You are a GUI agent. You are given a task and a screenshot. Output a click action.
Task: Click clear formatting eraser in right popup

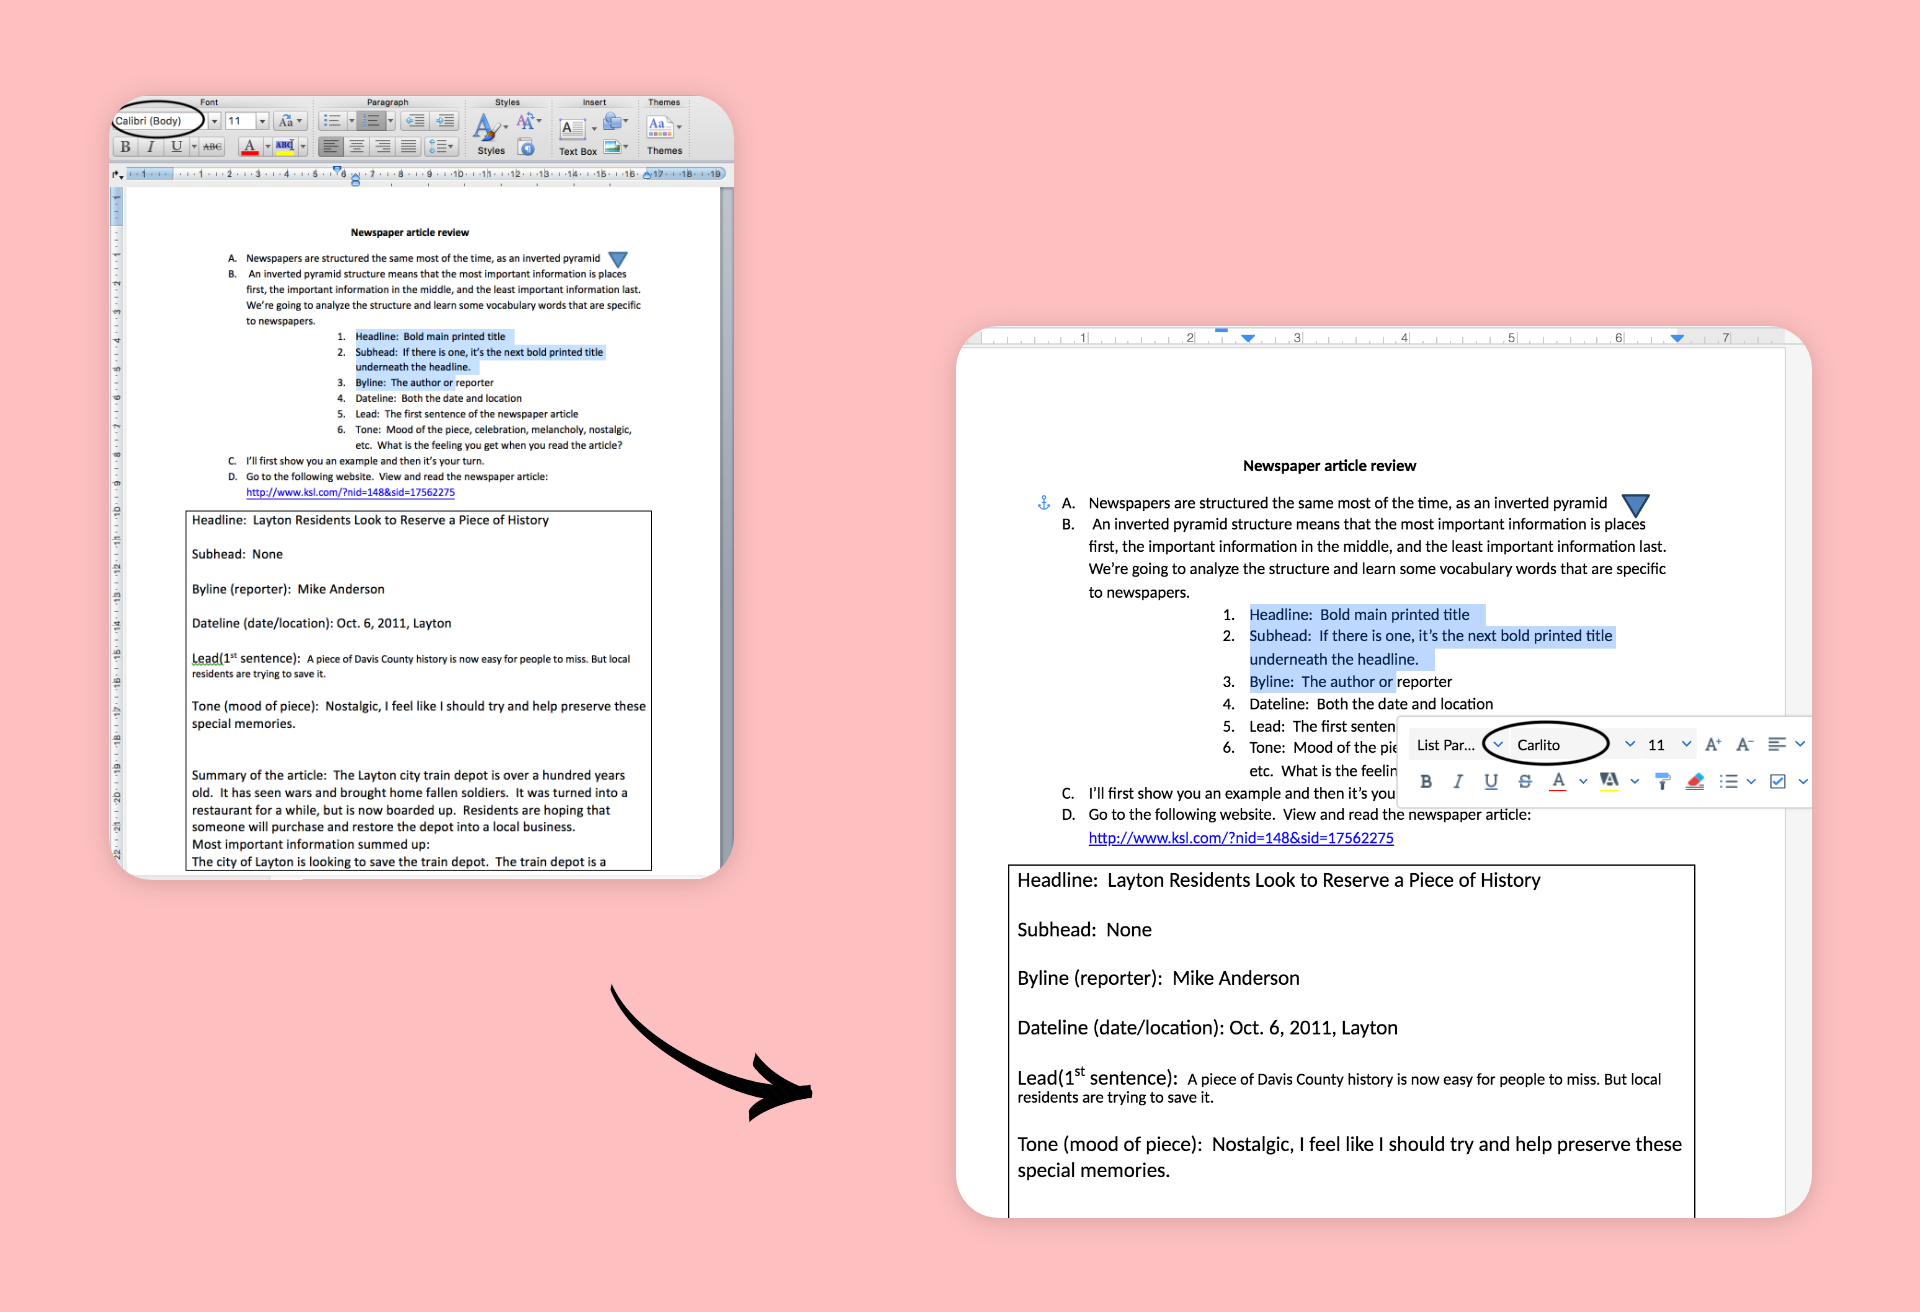[1695, 781]
